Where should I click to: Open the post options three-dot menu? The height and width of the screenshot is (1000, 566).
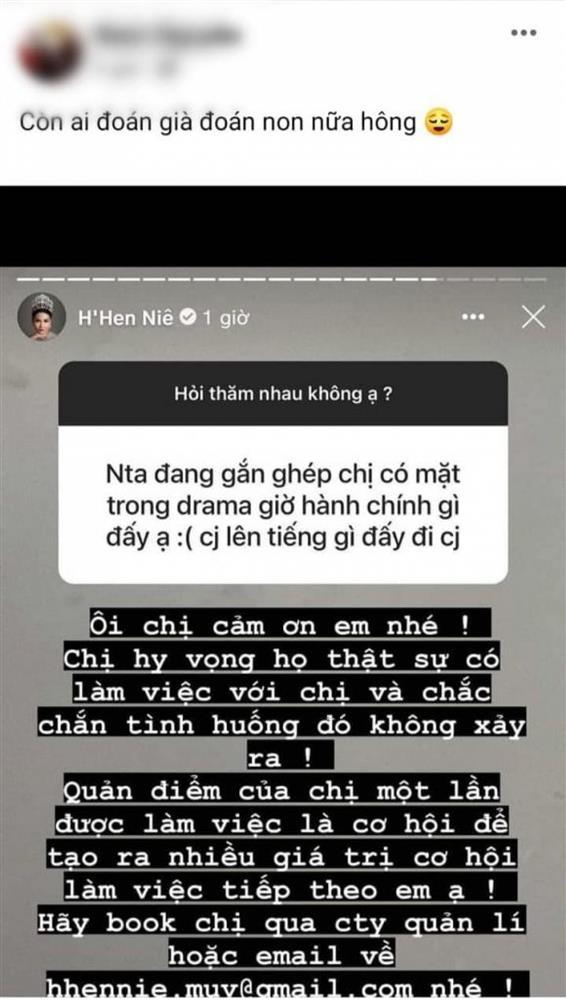coord(523,33)
